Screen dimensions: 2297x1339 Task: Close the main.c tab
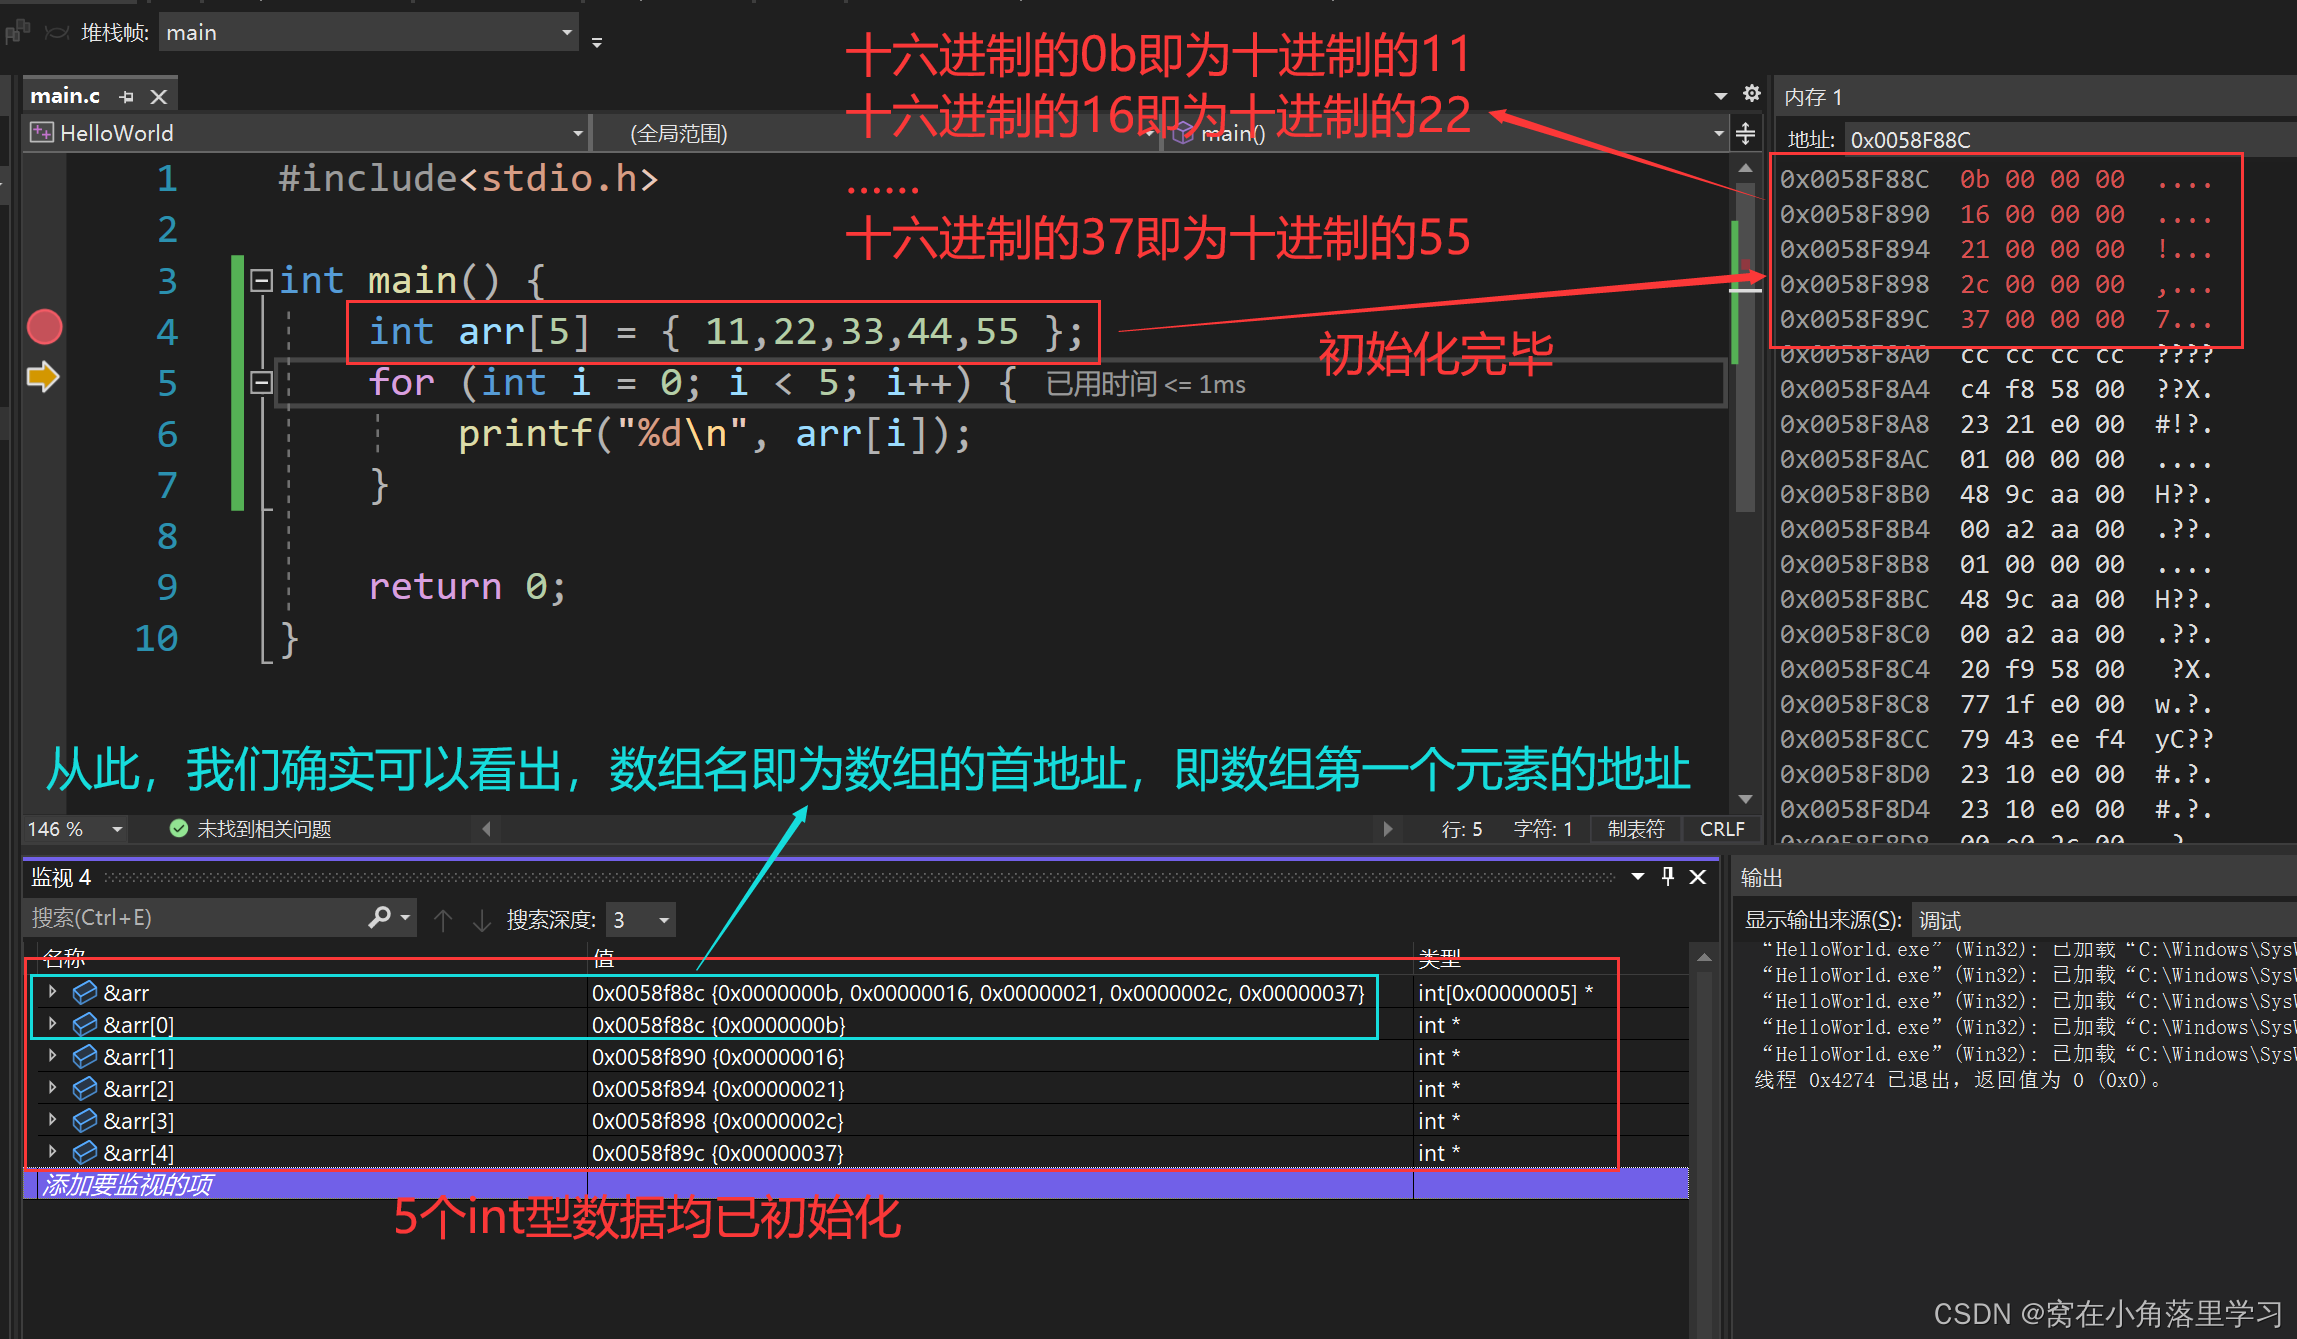coord(158,97)
